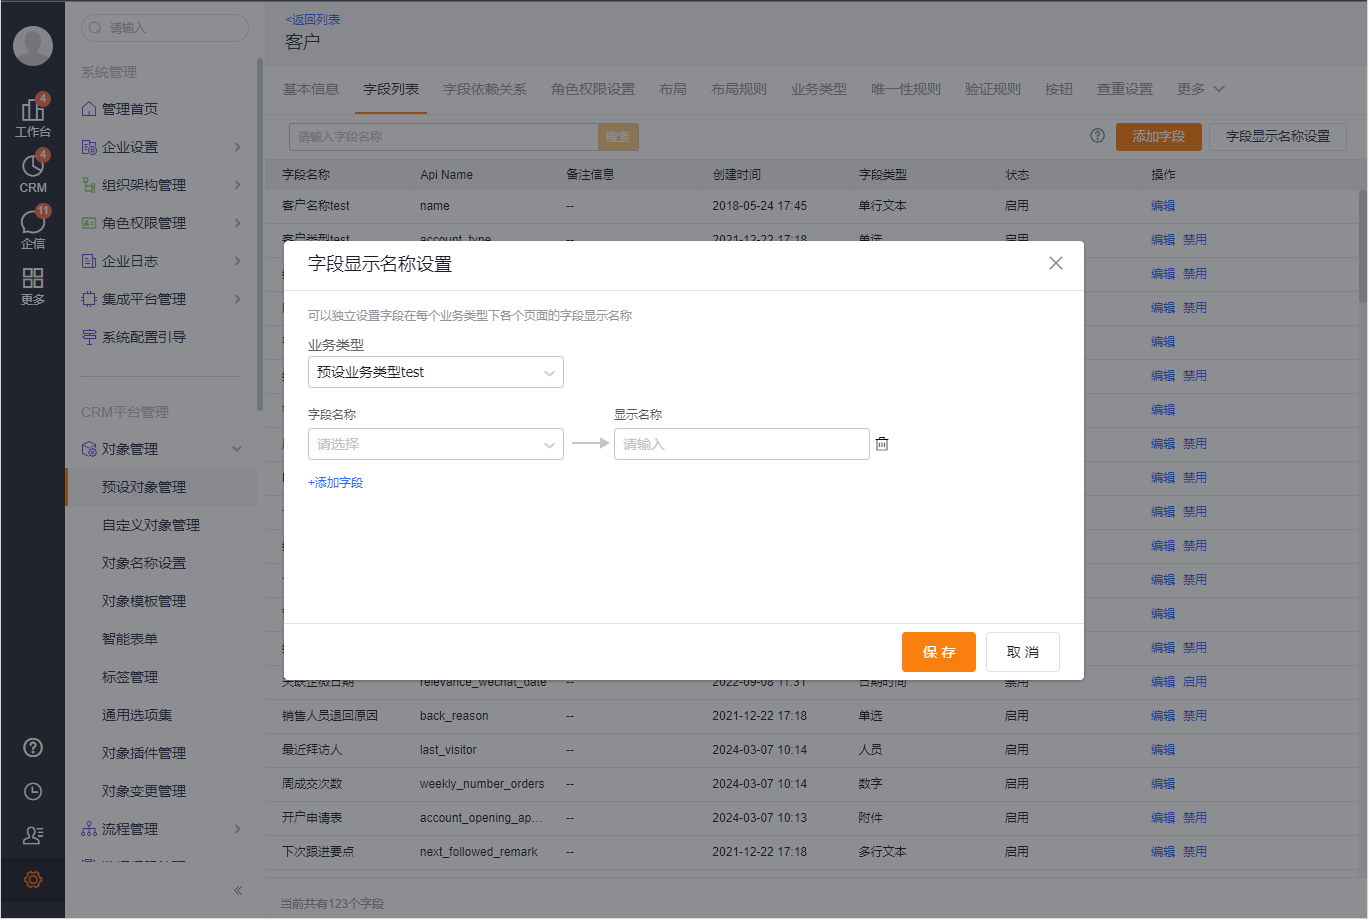Open the 业务类型 dropdown in the dialog
The image size is (1369, 920).
click(435, 371)
